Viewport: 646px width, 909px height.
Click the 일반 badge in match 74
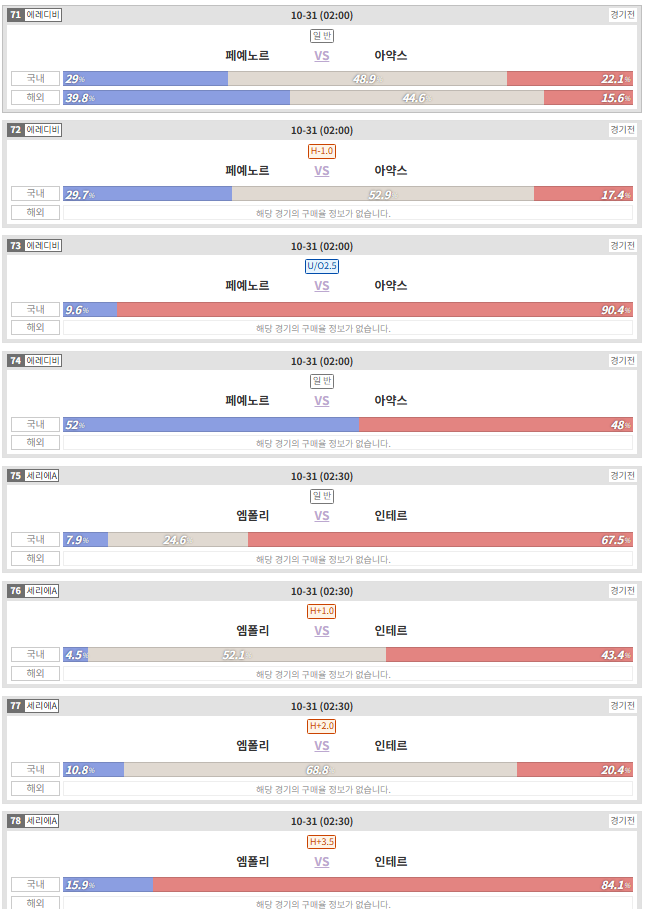pyautogui.click(x=322, y=381)
